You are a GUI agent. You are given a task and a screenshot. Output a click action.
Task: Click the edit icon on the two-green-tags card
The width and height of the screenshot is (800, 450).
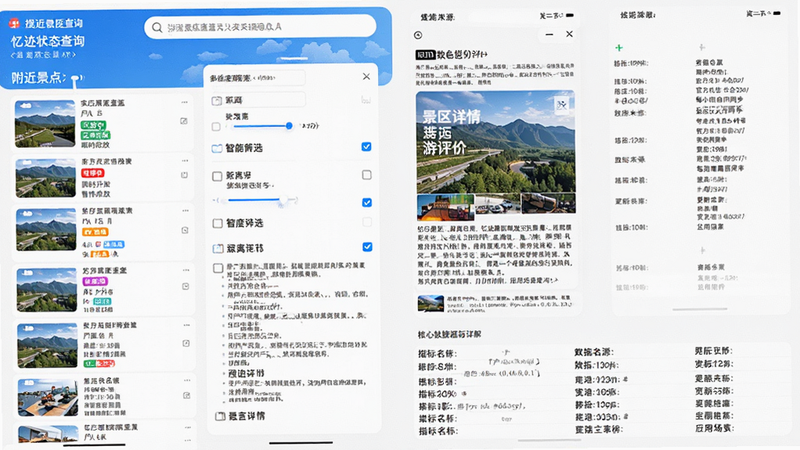(x=184, y=121)
